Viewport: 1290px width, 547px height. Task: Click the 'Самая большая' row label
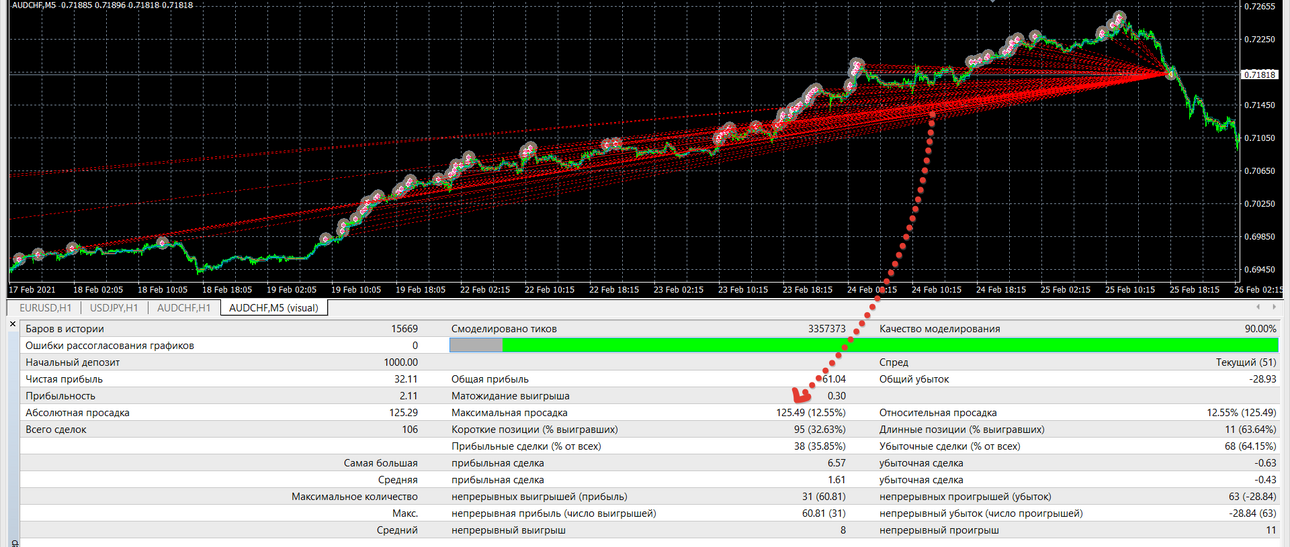tap(381, 464)
